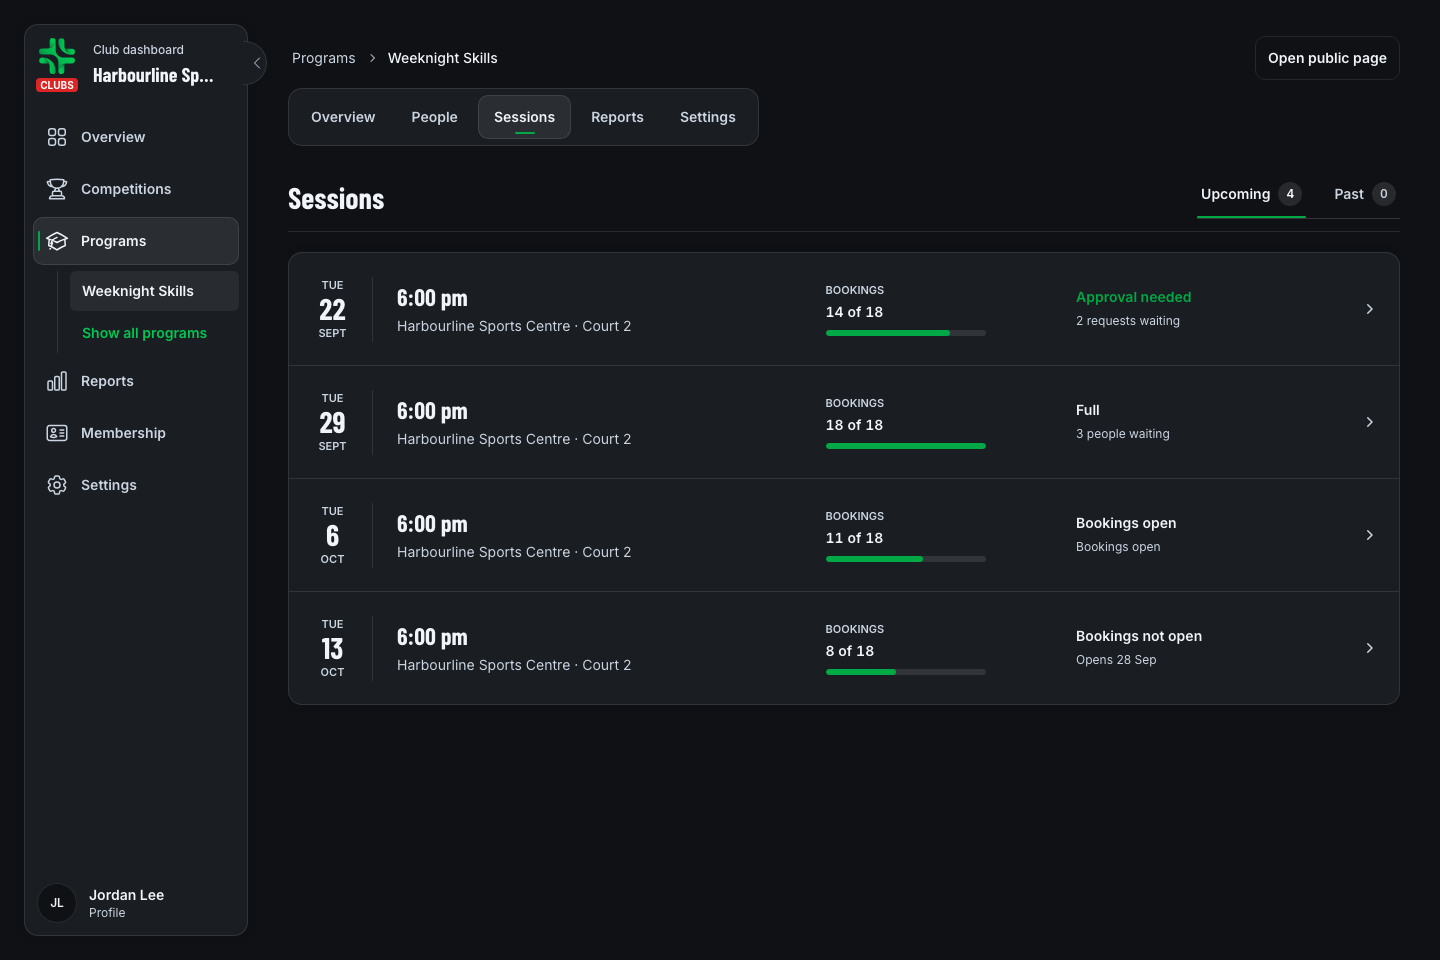Click the Reports bar chart icon
The width and height of the screenshot is (1440, 960).
tap(57, 381)
